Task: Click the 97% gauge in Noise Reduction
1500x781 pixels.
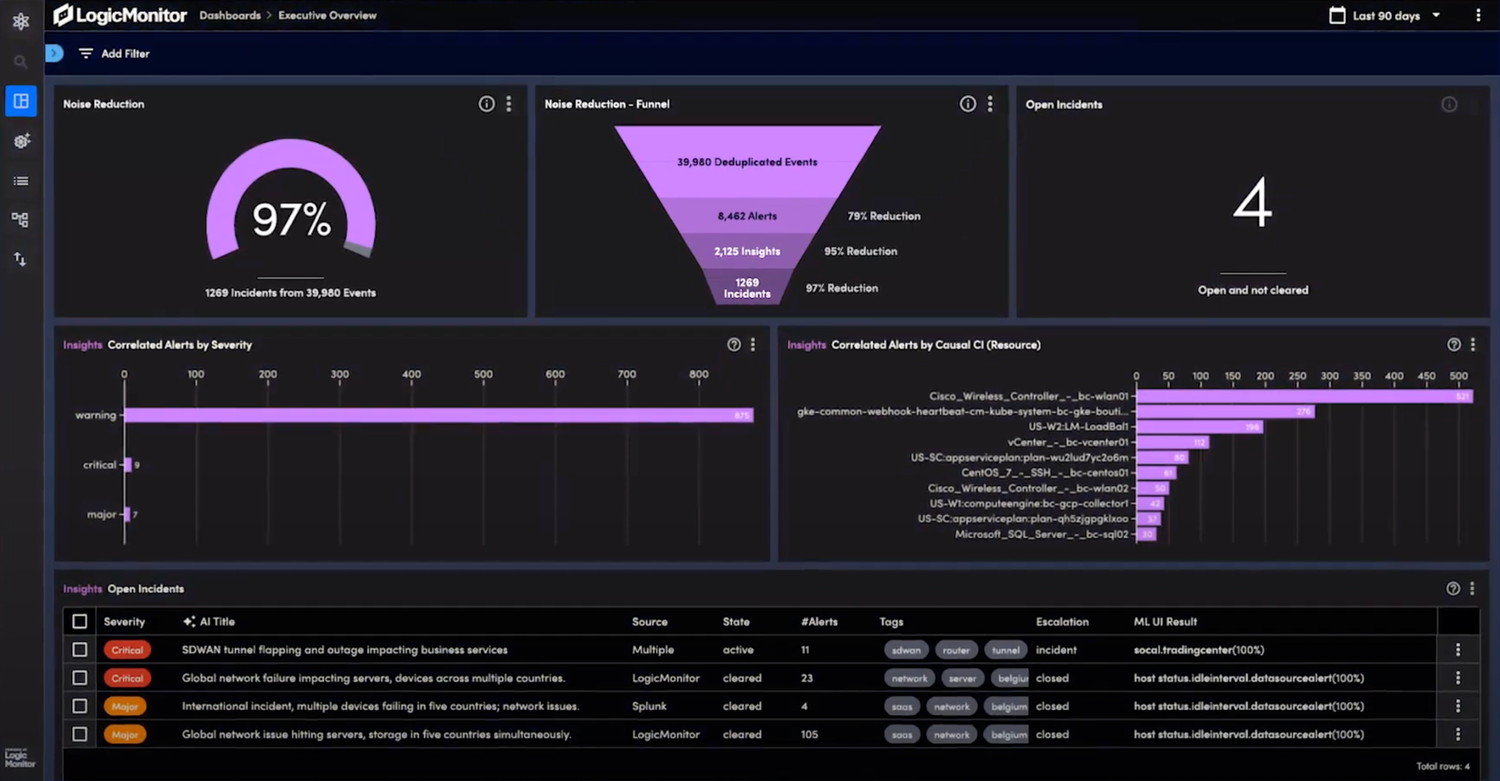Action: [x=291, y=219]
